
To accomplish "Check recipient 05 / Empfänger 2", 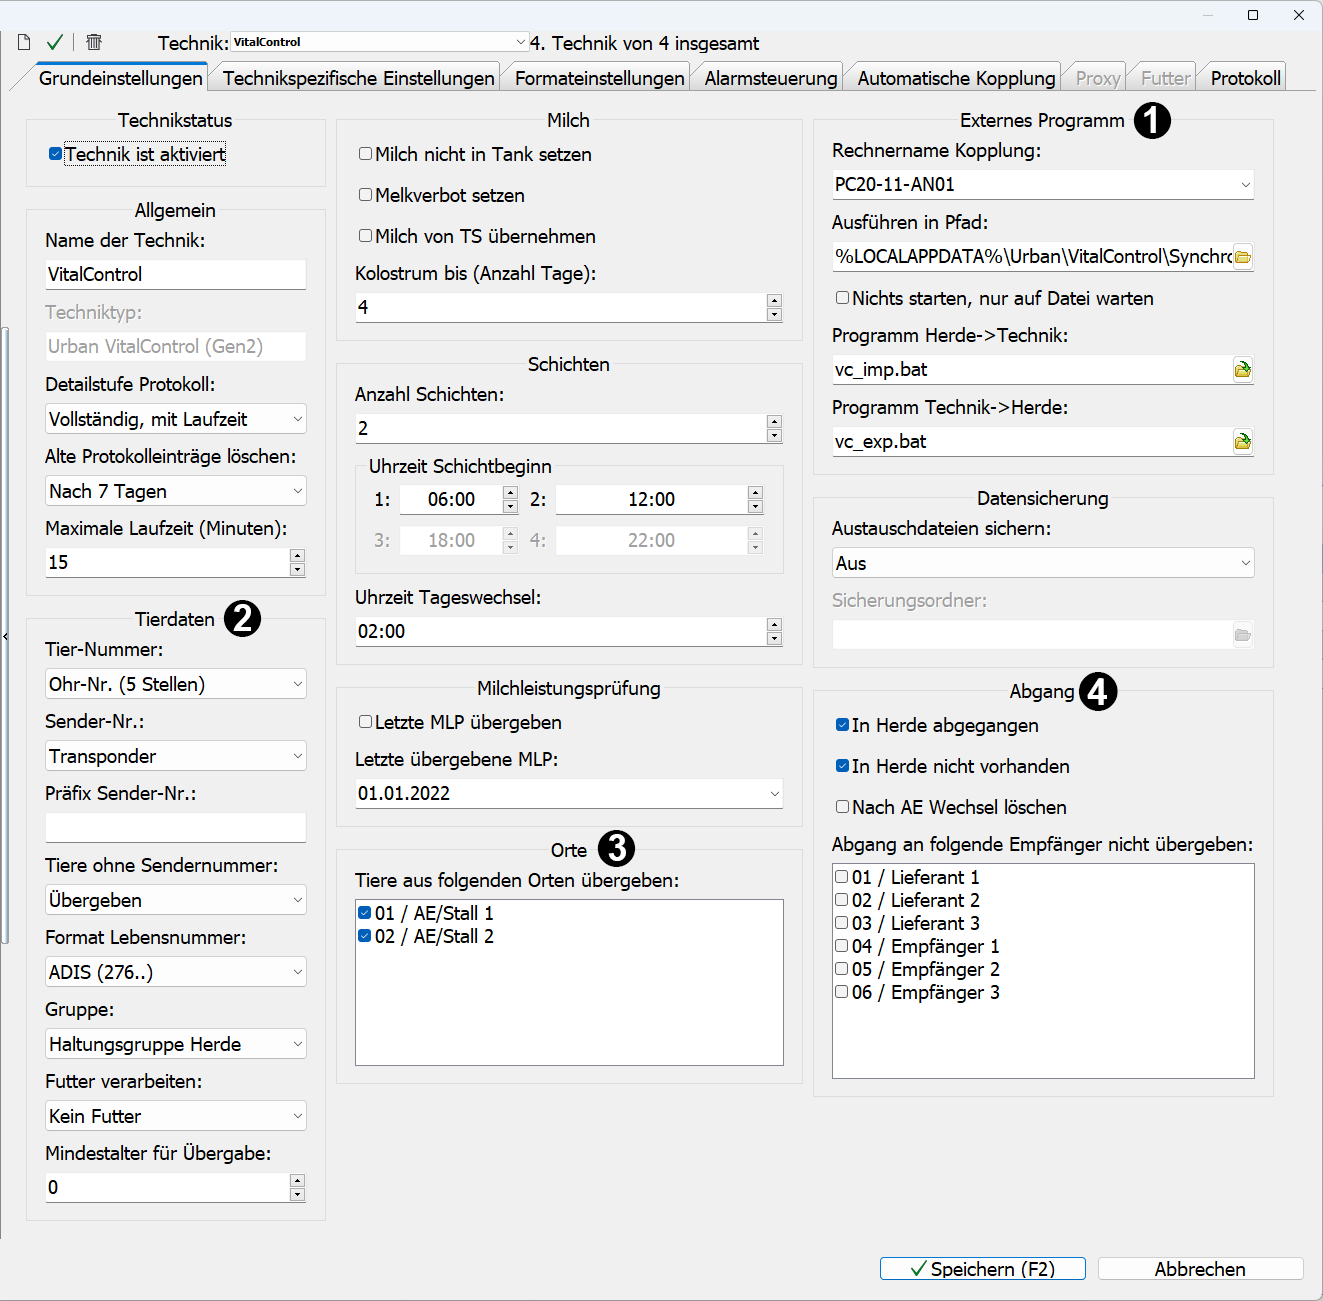I will click(x=842, y=969).
